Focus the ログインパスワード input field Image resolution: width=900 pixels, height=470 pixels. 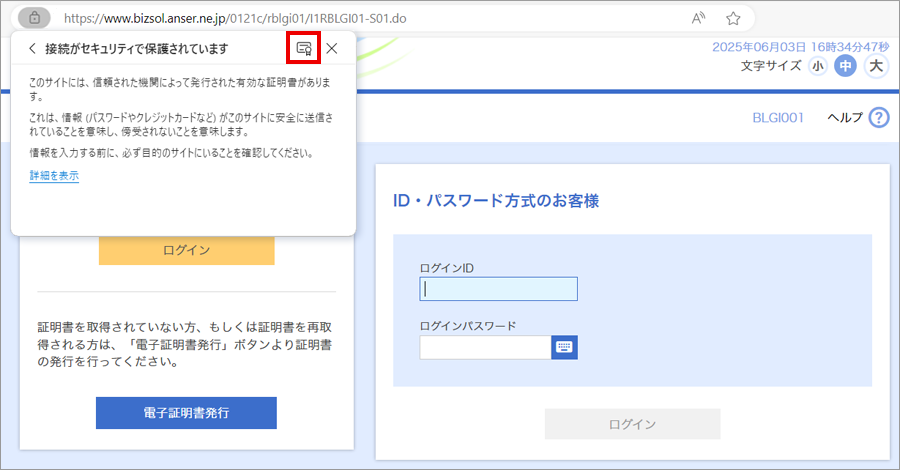pyautogui.click(x=485, y=347)
